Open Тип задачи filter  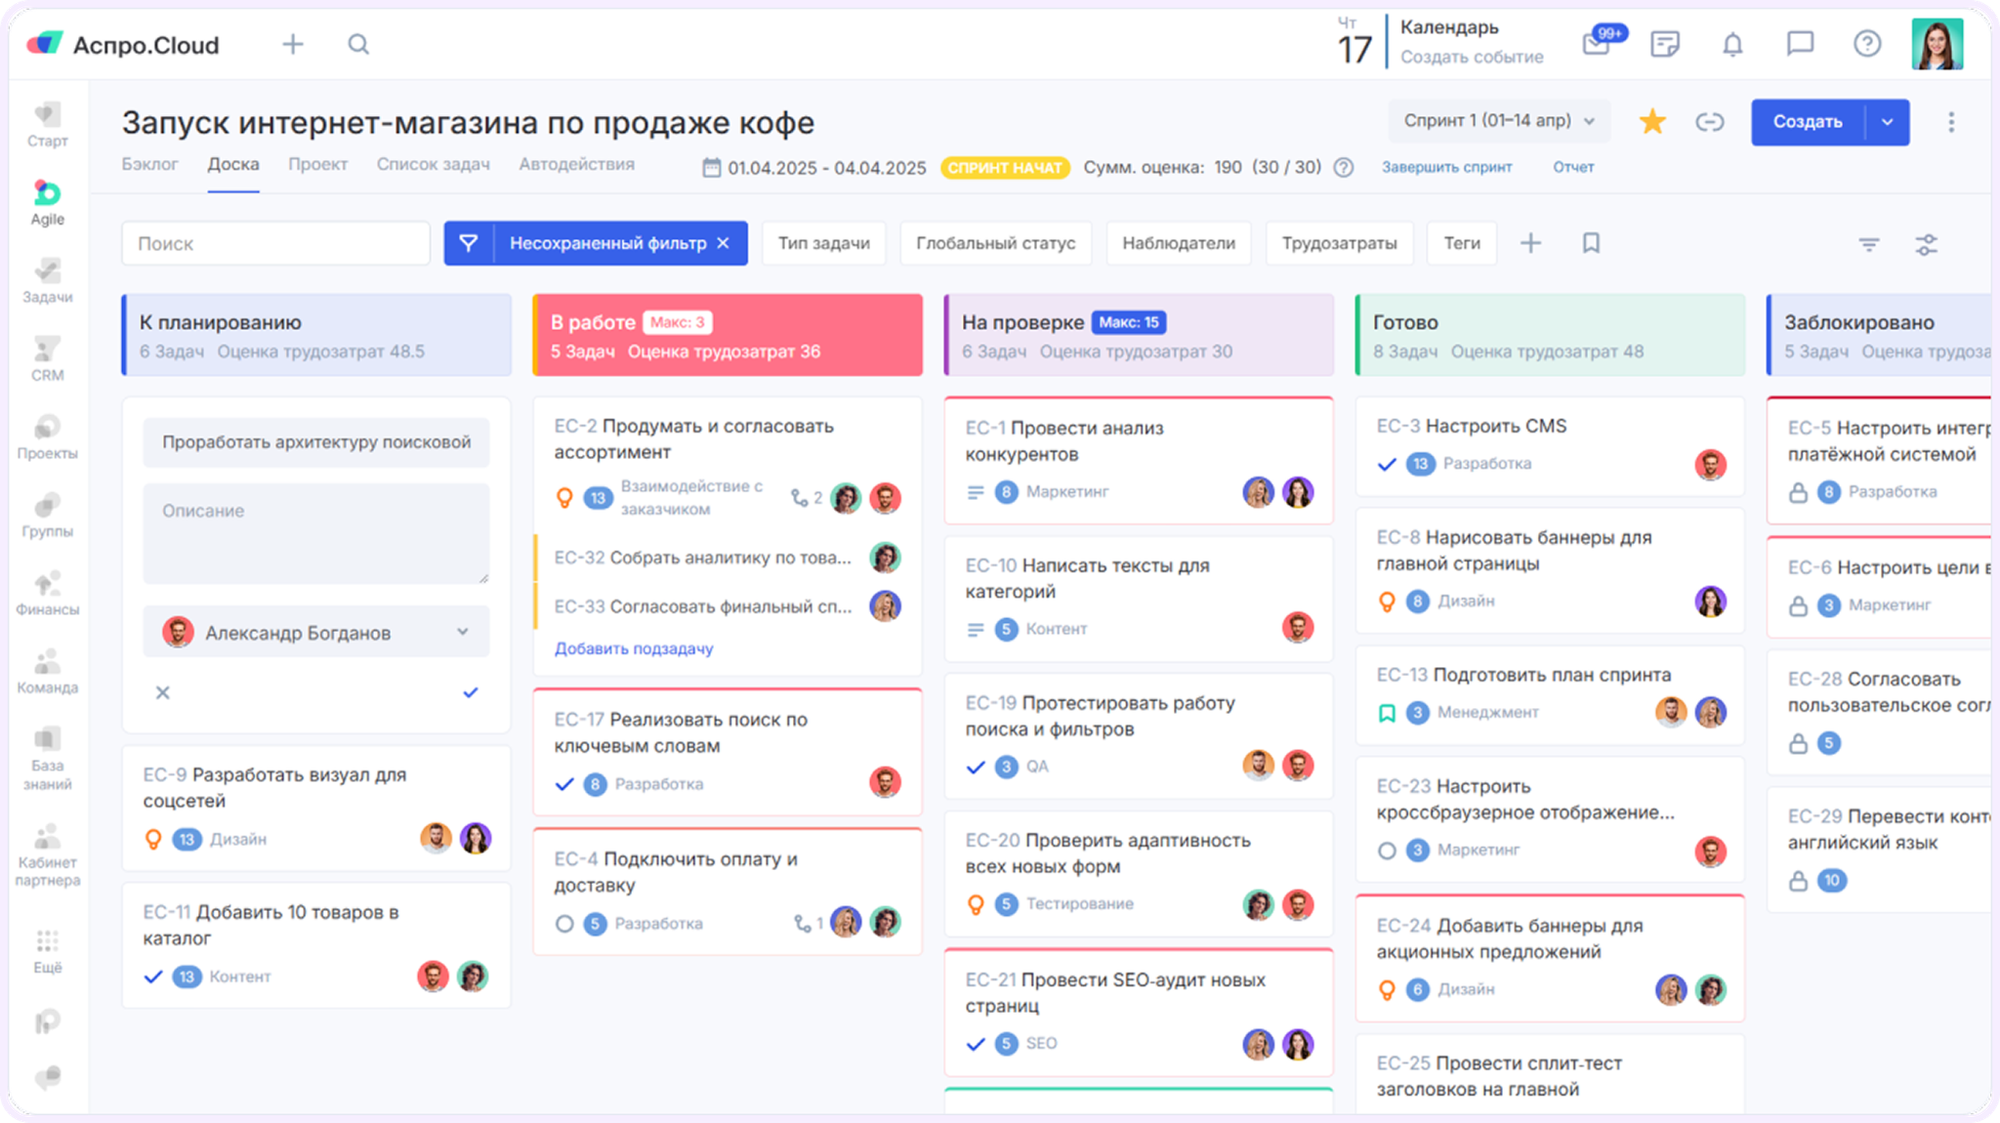tap(824, 243)
